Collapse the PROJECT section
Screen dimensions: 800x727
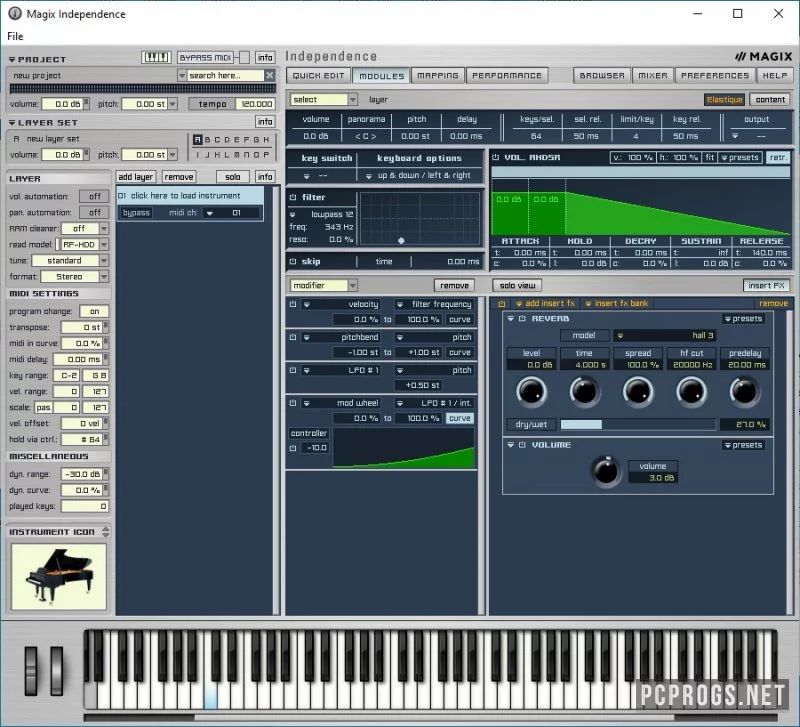pyautogui.click(x=12, y=60)
